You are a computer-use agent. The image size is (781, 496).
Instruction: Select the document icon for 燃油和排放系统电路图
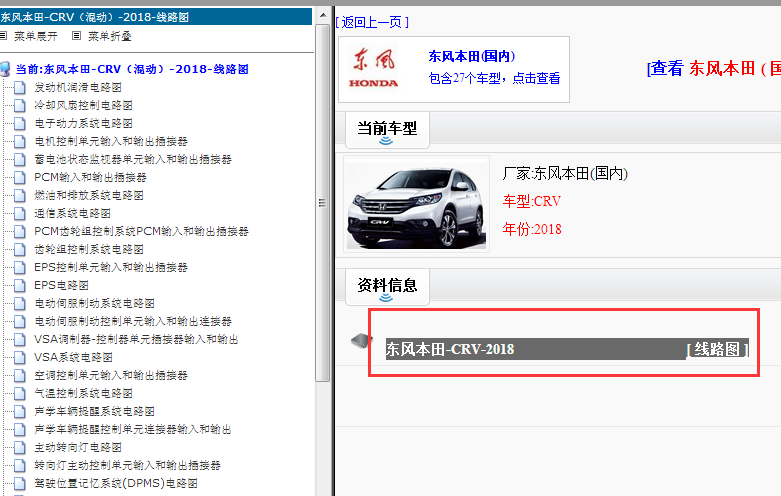20,195
